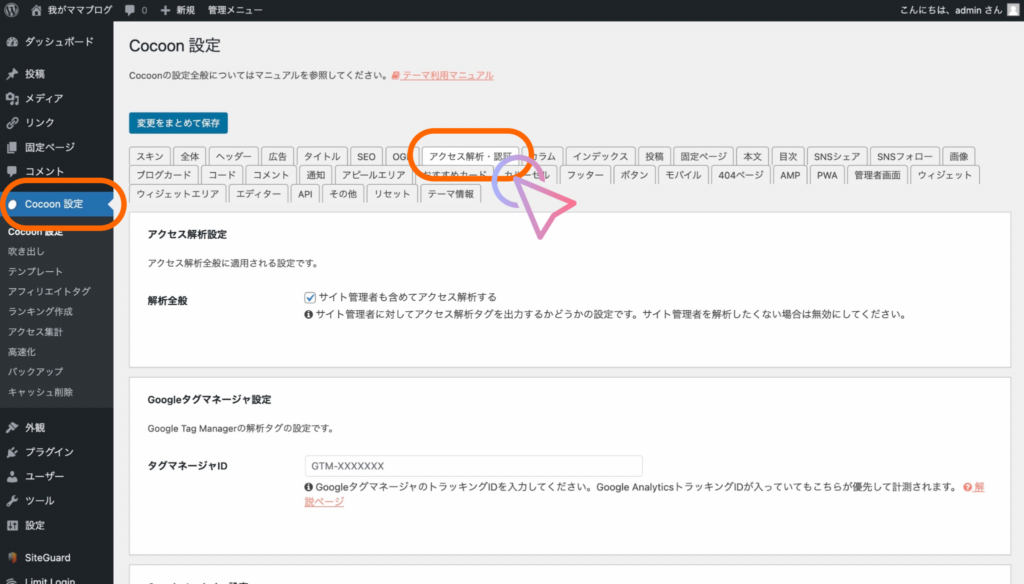Open the comments bubble icon in admin bar

click(x=130, y=10)
